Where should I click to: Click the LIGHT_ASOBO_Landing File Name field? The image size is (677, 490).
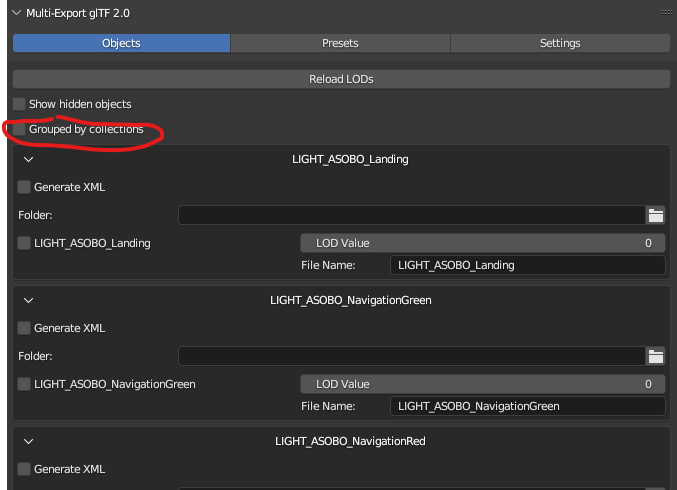(x=526, y=265)
